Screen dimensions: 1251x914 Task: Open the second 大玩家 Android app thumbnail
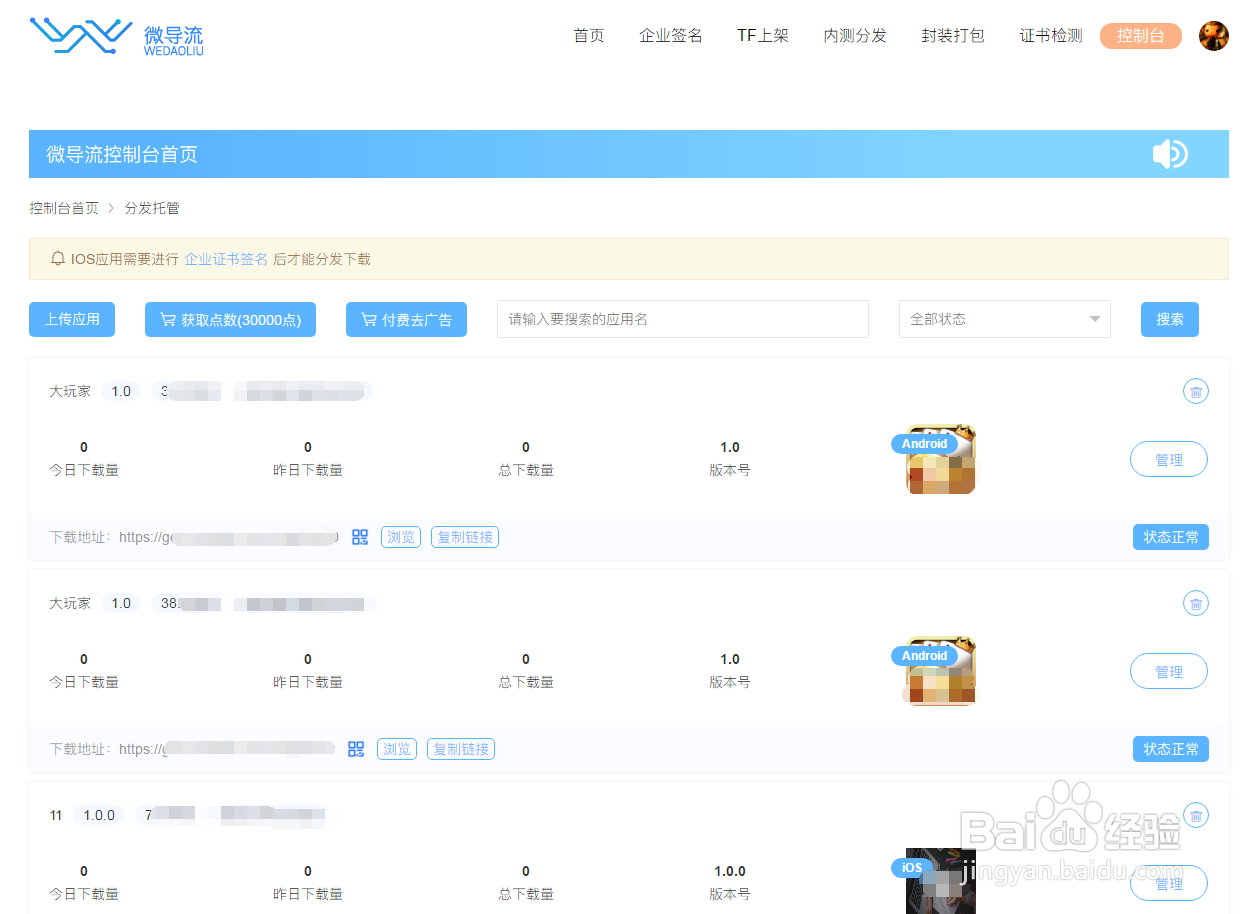pos(941,671)
